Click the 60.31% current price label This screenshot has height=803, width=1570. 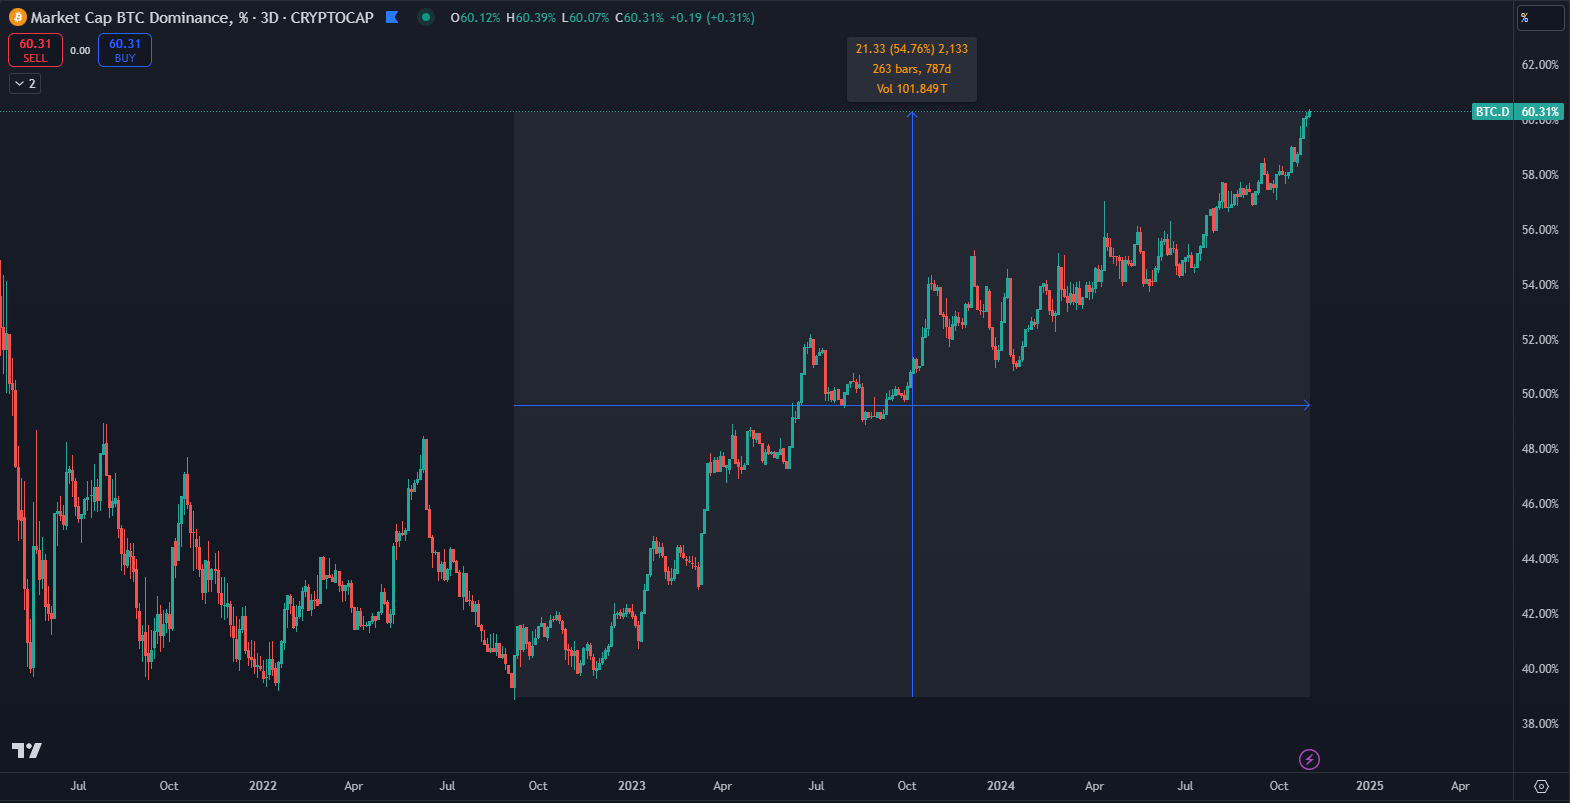point(1539,111)
